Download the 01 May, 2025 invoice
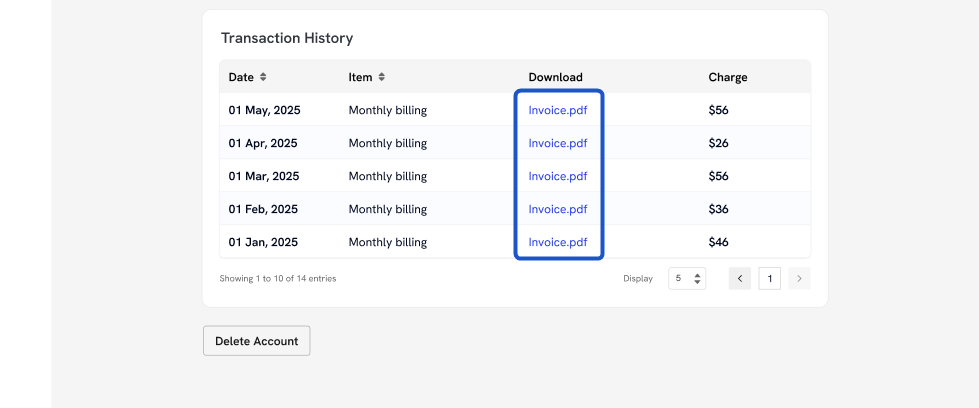Screen dimensions: 979x408 557,110
